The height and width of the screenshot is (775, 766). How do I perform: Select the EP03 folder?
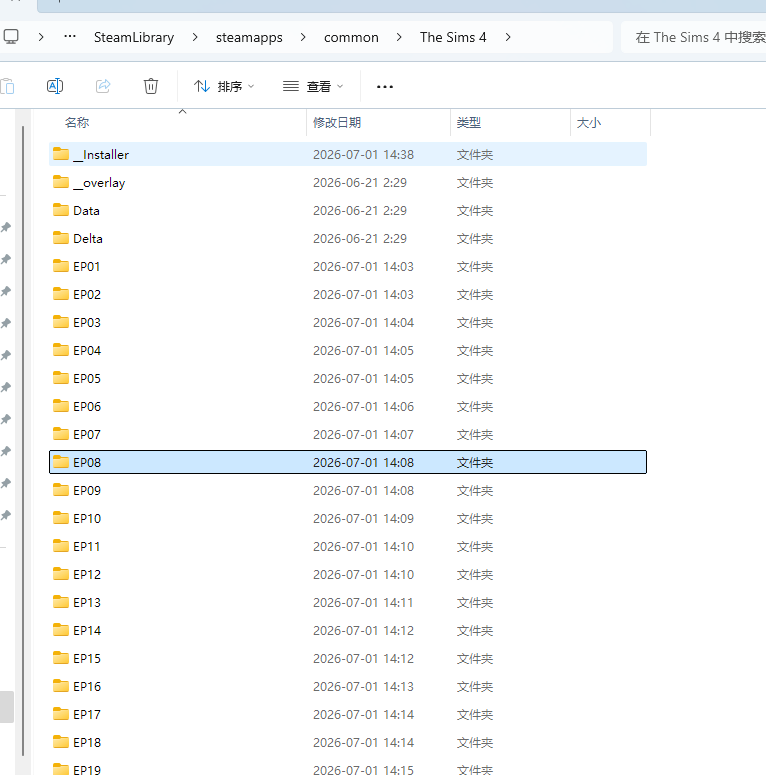348,322
